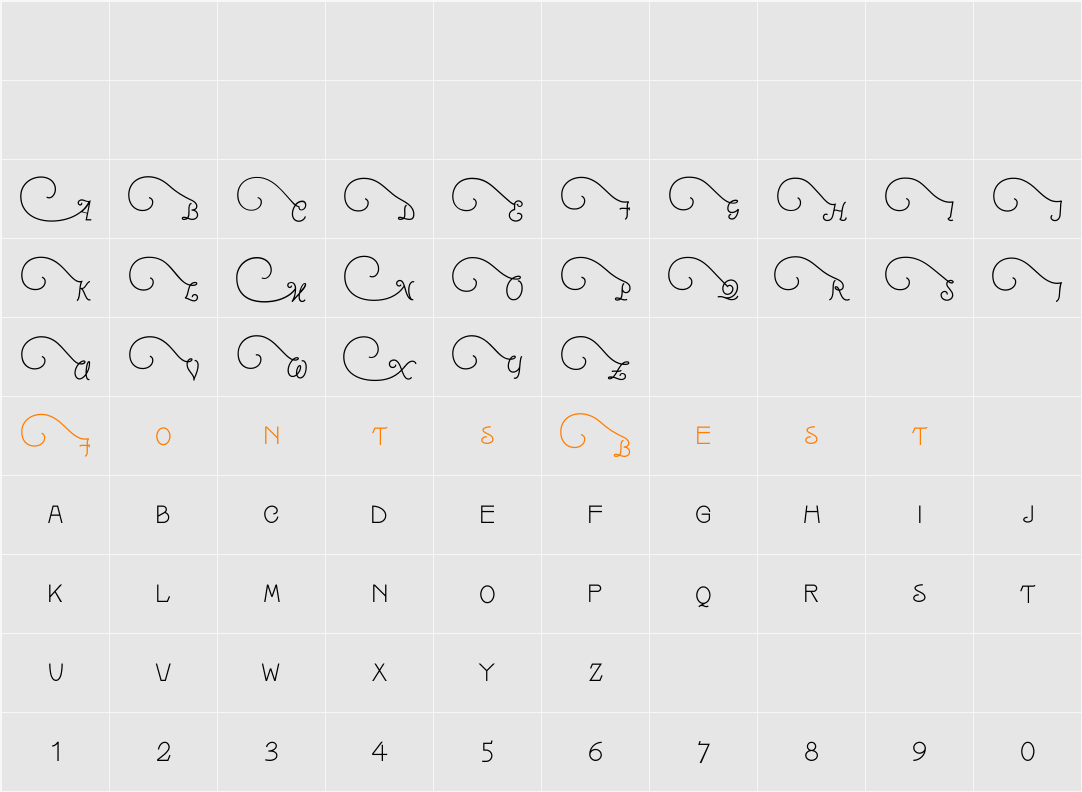This screenshot has height=792, width=1082.
Task: Select the plain letter J glyph
Action: [x=1027, y=515]
